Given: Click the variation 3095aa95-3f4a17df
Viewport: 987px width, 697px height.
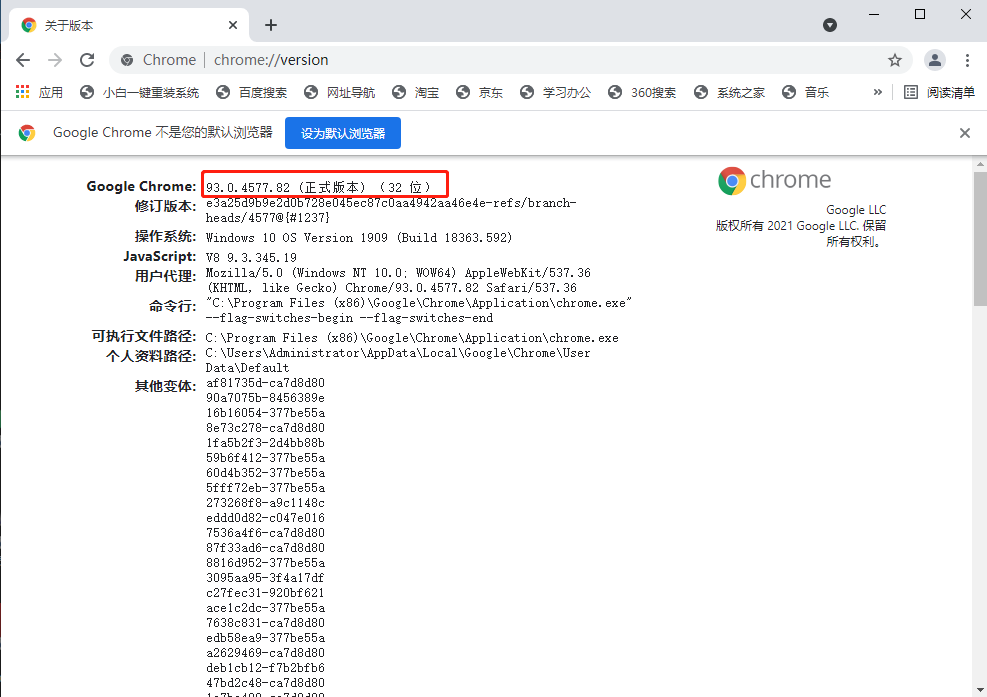Looking at the screenshot, I should [x=265, y=577].
